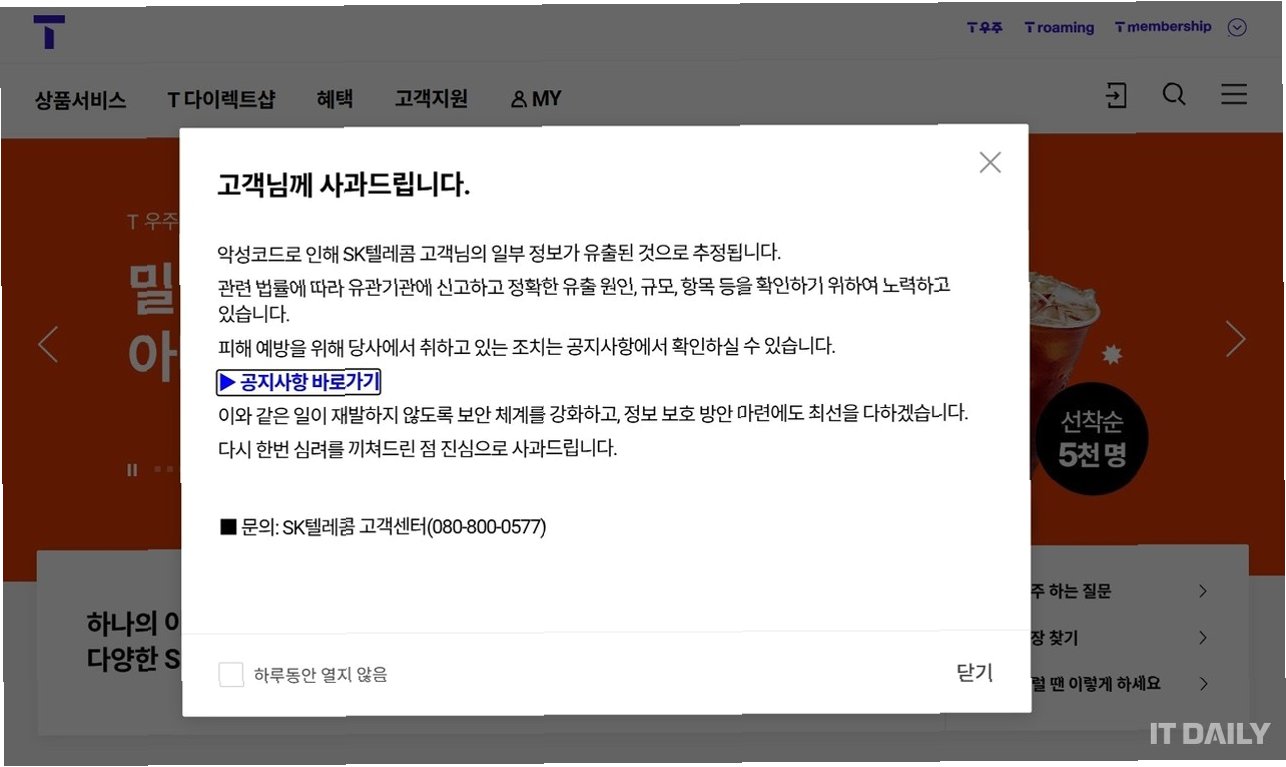This screenshot has width=1286, height=767.
Task: Open the 고객지원 menu
Action: 431,99
